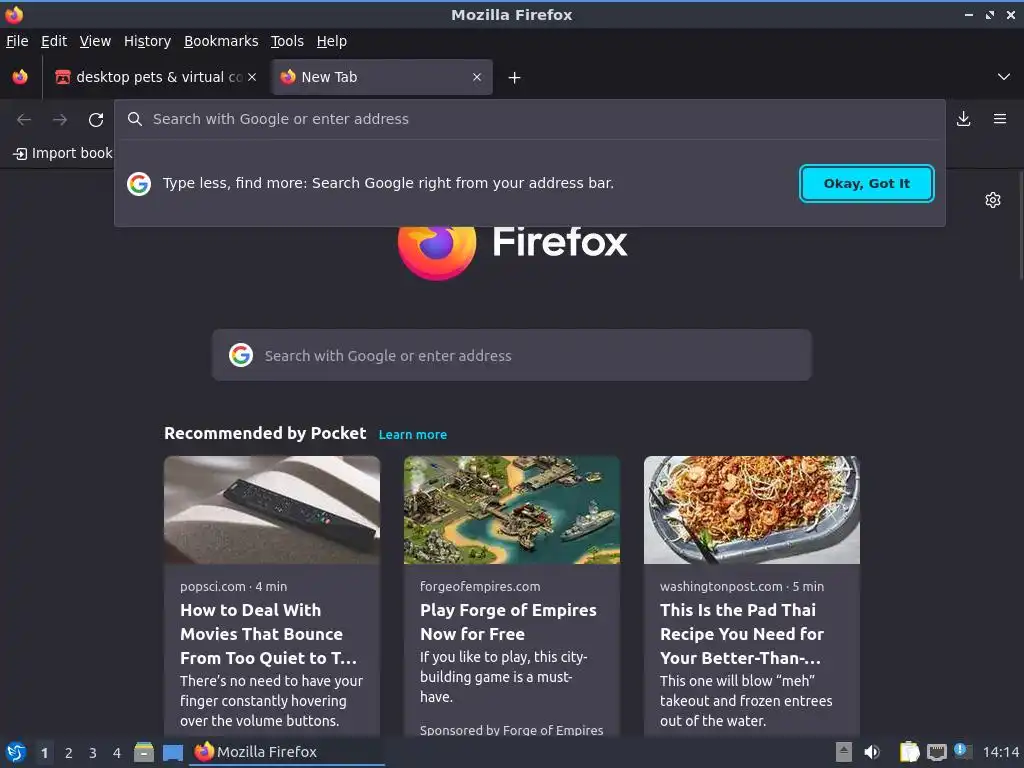The height and width of the screenshot is (768, 1024).
Task: Click the show desktop taskbar icon
Action: click(172, 753)
